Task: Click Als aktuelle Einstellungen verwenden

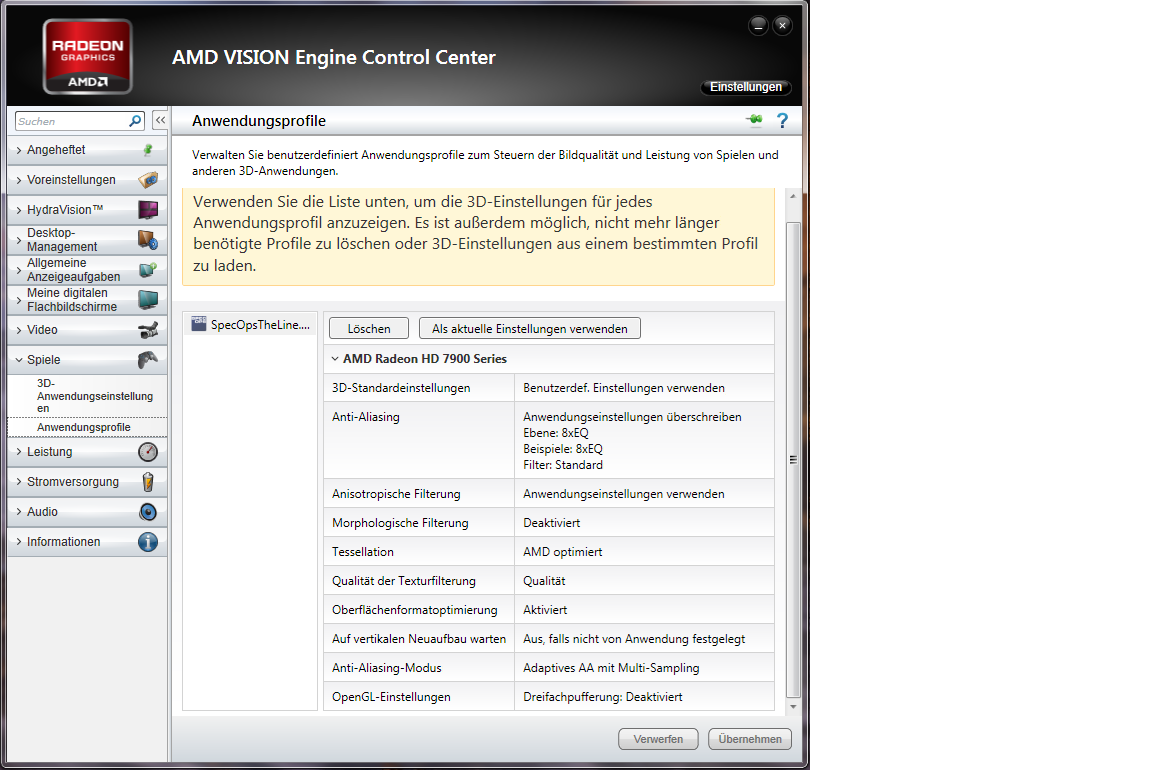Action: 530,328
